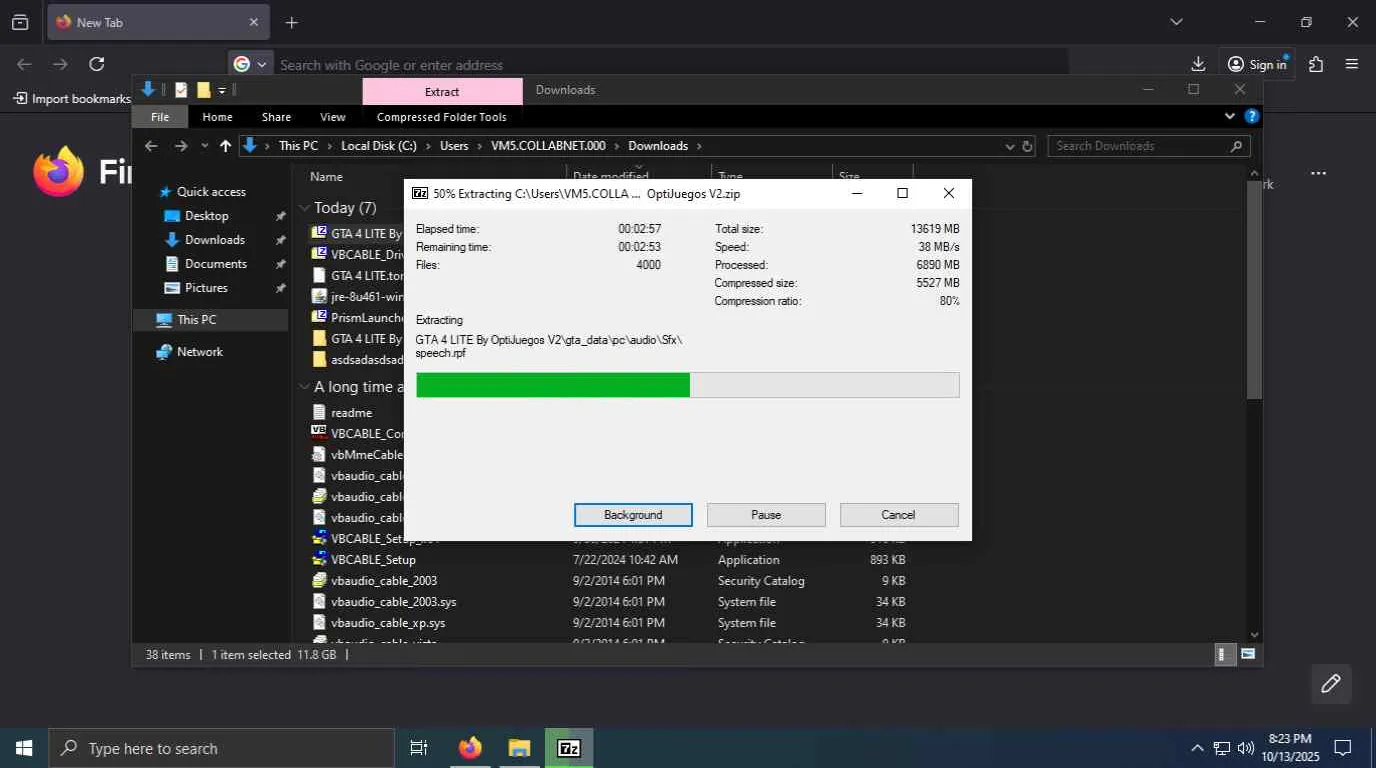Click the Properties icon in Explorer's quick access toolbar
The width and height of the screenshot is (1376, 768).
click(181, 90)
